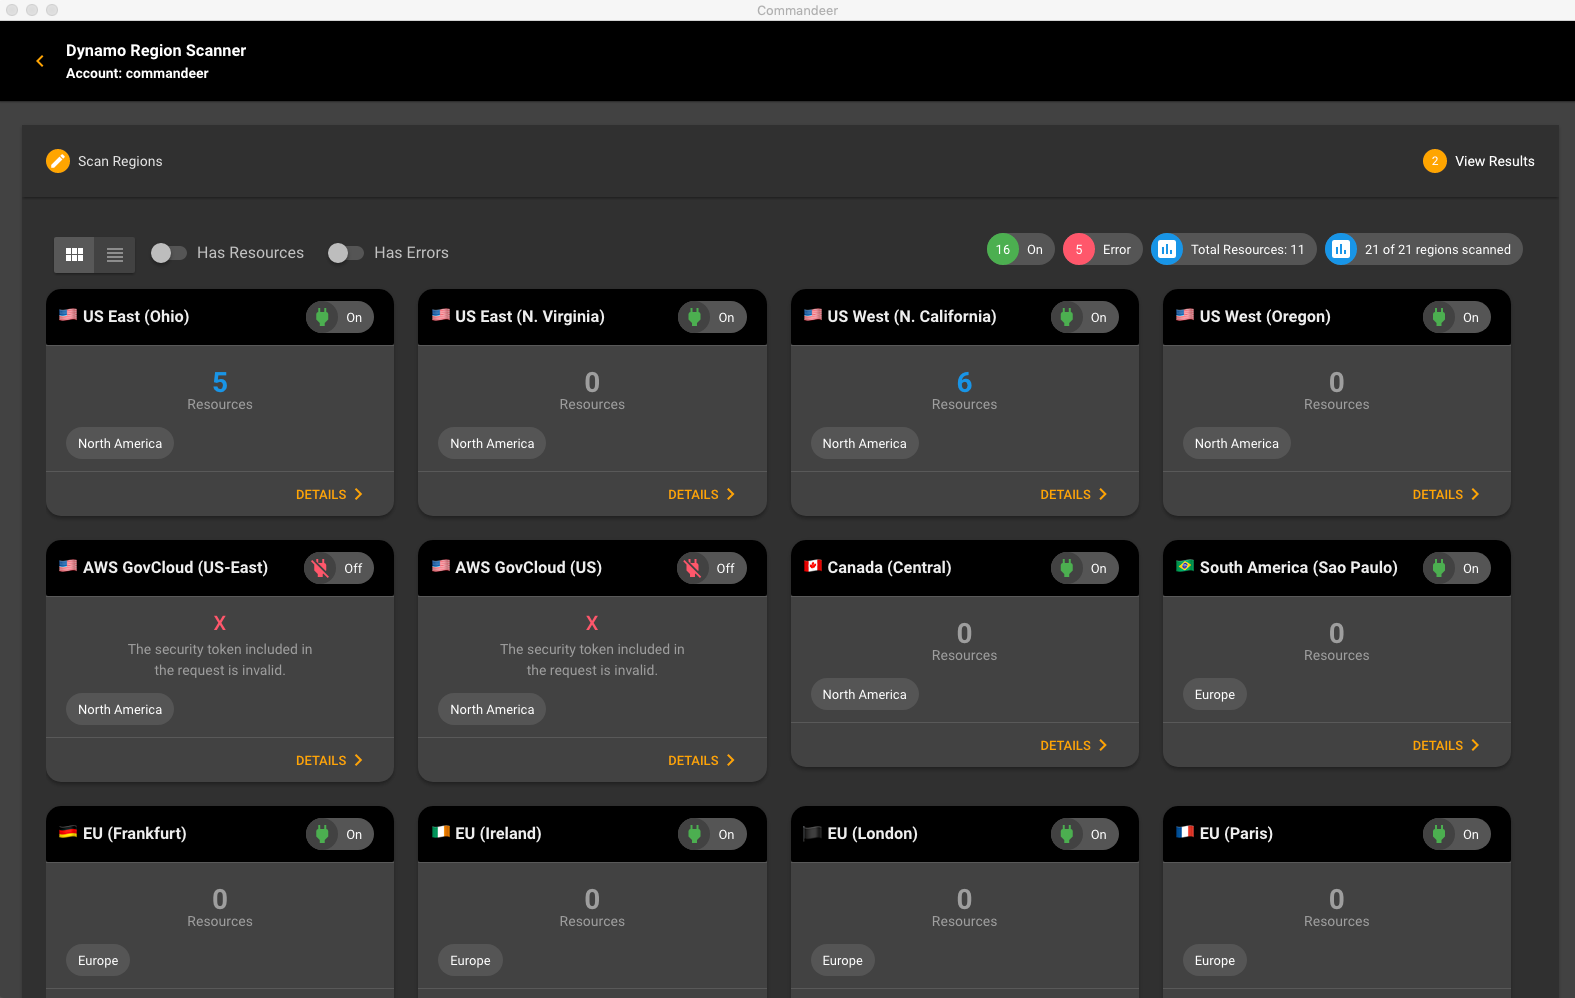Switch to list view layout
This screenshot has width=1575, height=998.
click(x=115, y=254)
